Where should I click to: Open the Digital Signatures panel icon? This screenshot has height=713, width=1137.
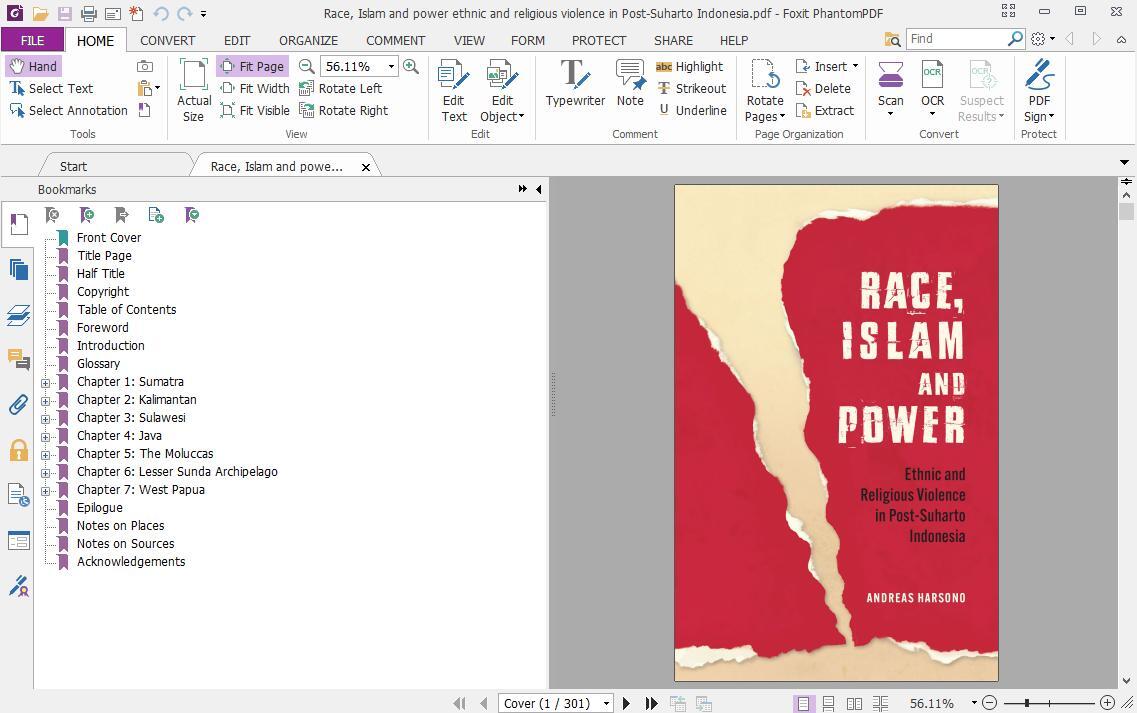point(19,585)
